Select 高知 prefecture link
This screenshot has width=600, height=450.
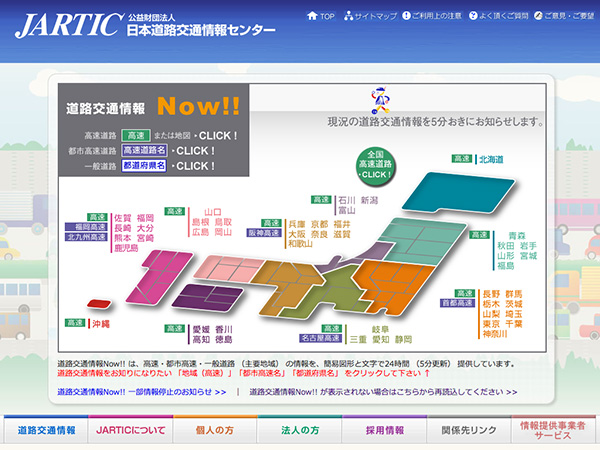[x=201, y=339]
